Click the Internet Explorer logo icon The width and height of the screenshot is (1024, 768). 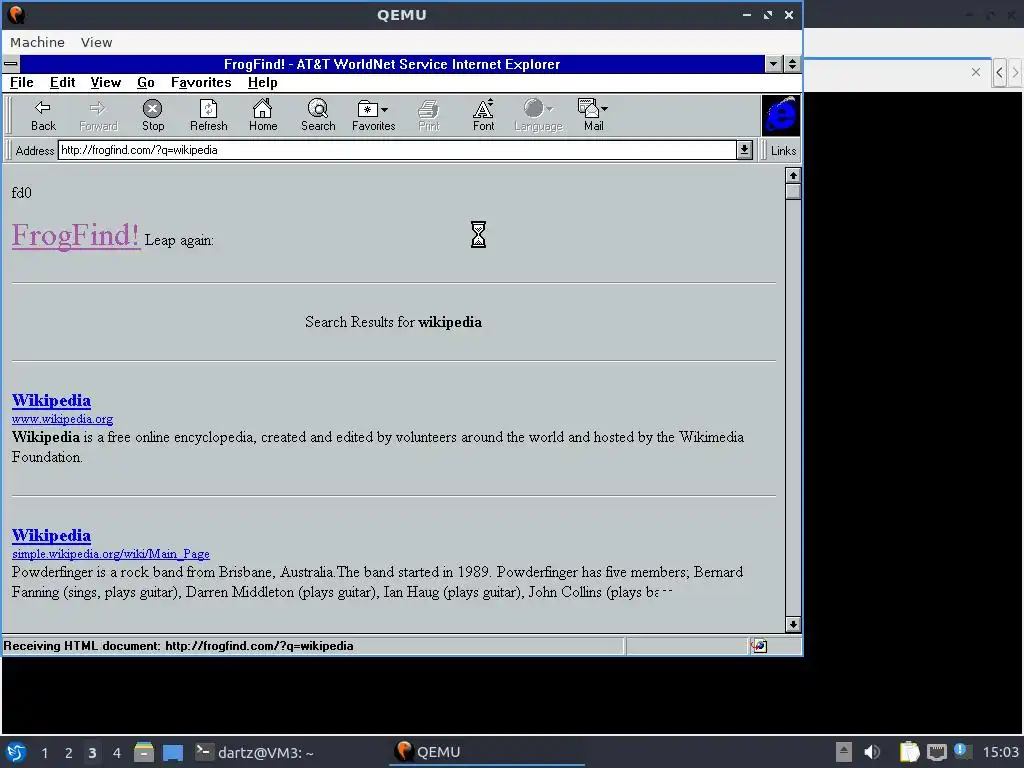(x=781, y=116)
